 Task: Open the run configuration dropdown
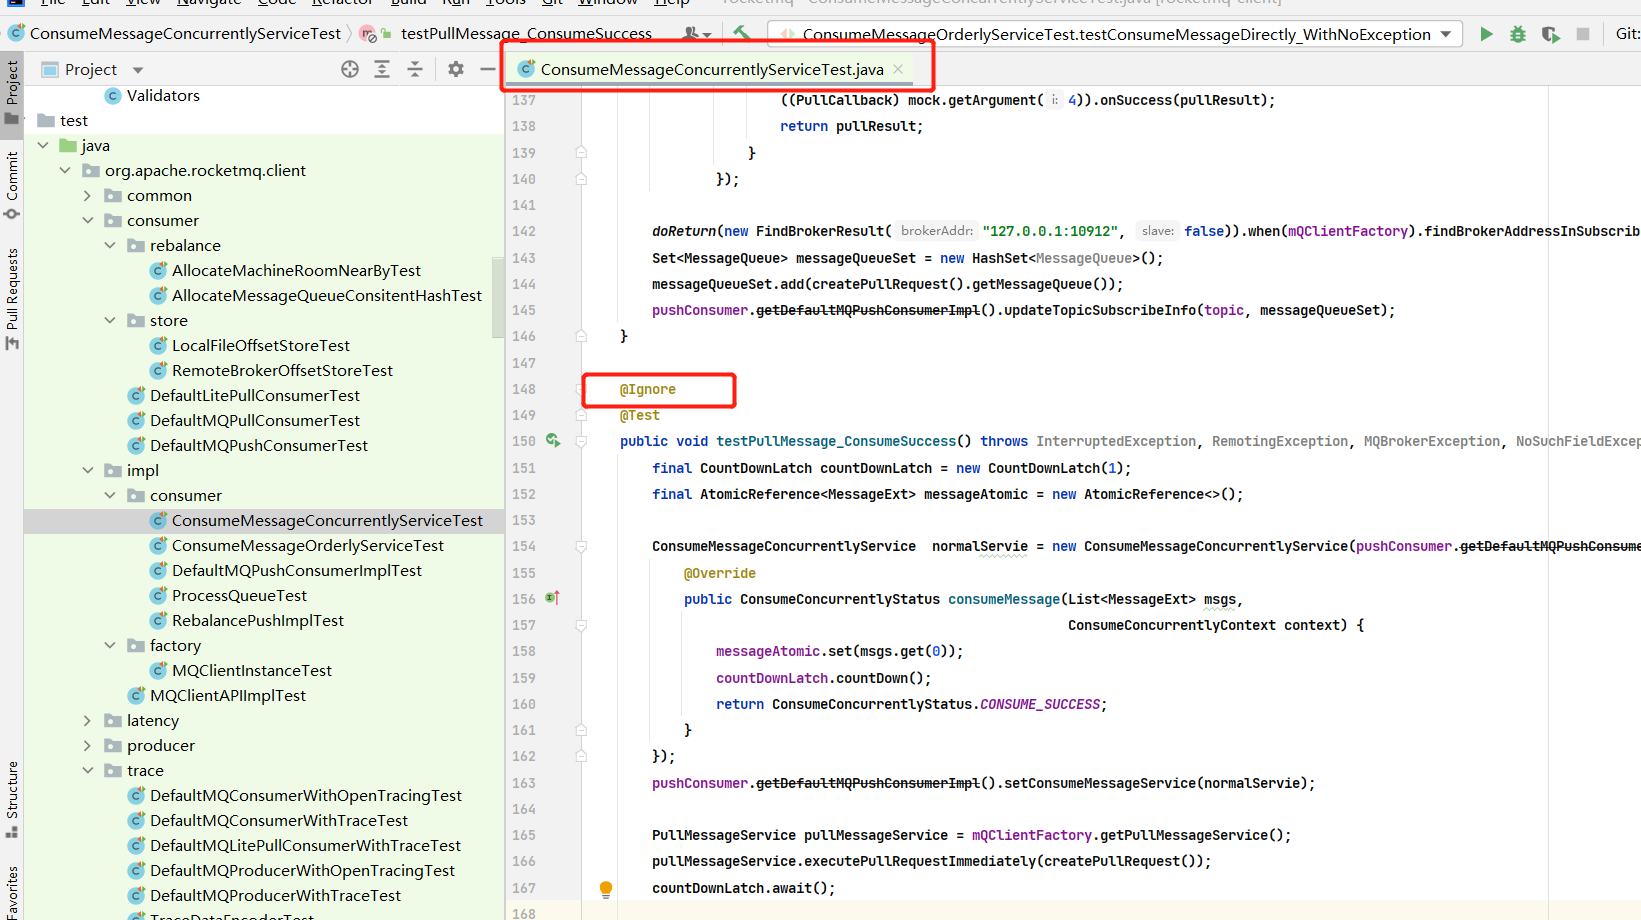(1446, 34)
